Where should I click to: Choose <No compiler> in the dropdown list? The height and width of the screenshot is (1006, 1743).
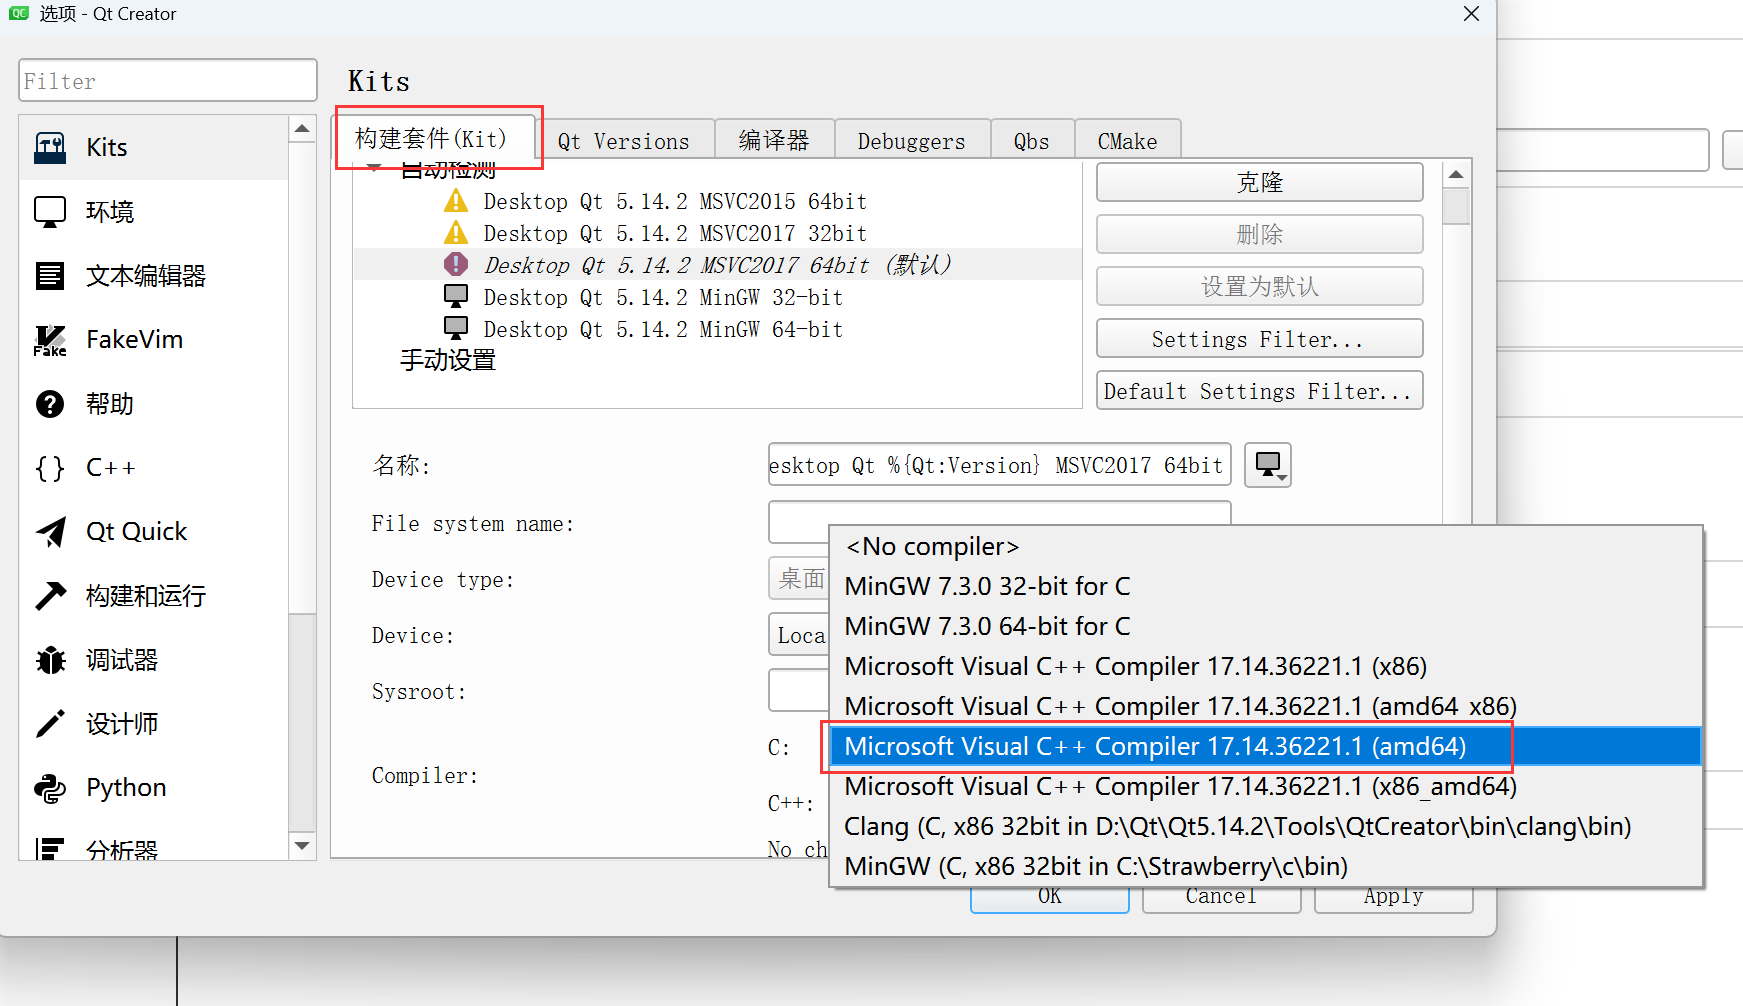[x=1266, y=547]
